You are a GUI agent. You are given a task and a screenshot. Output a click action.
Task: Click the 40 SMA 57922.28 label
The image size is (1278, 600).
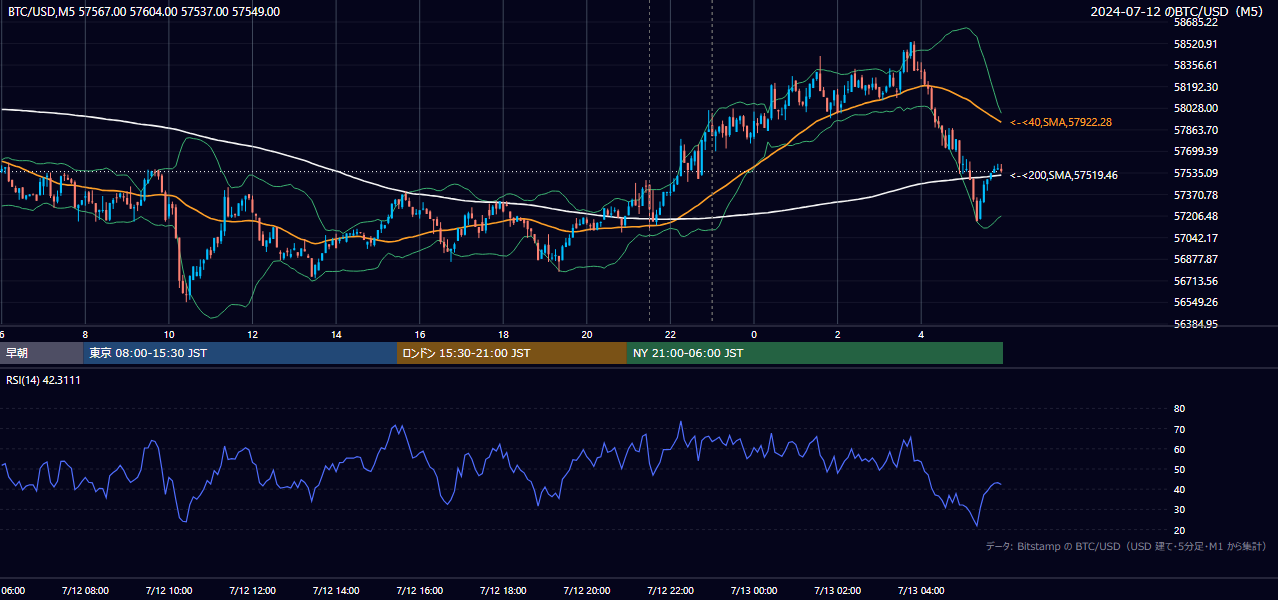(x=1061, y=122)
